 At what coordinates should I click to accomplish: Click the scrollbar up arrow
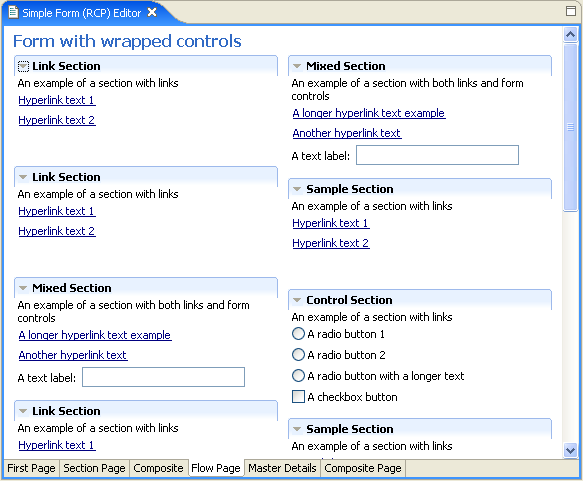pyautogui.click(x=570, y=35)
